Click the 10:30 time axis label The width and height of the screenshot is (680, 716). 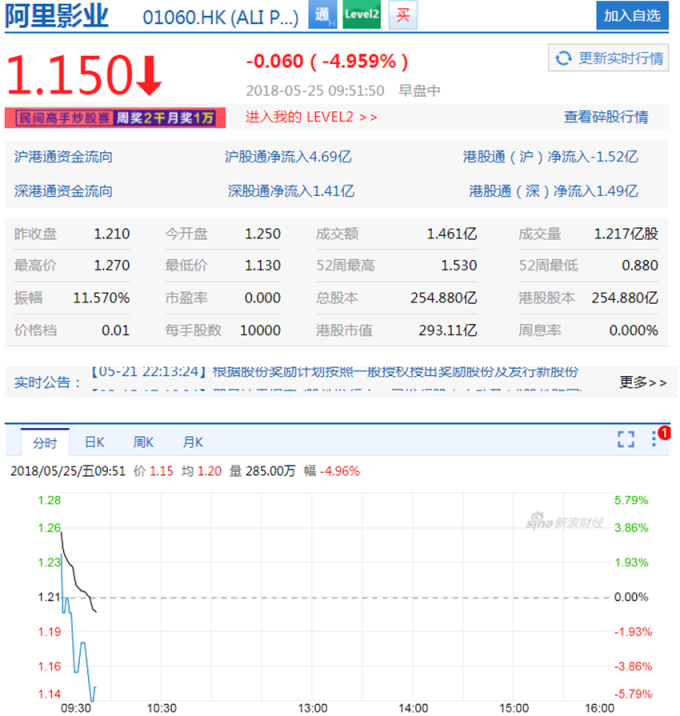click(x=162, y=708)
